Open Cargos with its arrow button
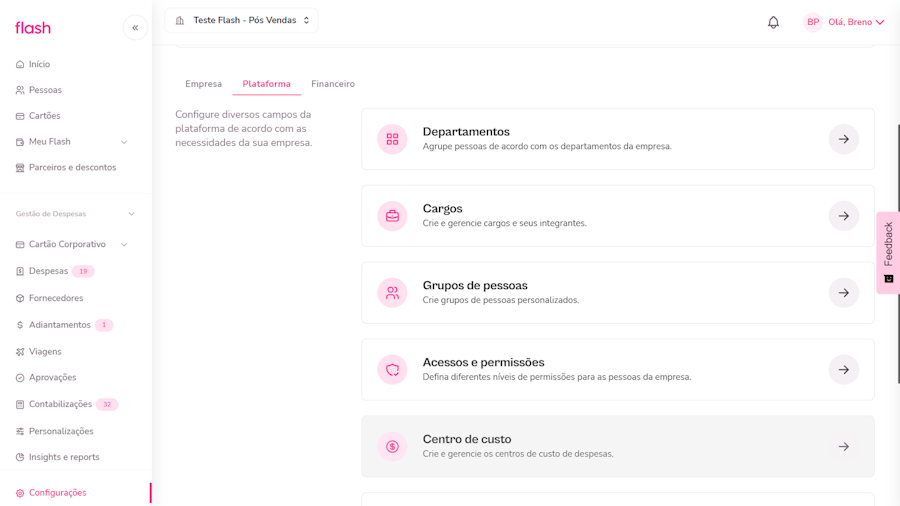This screenshot has width=900, height=506. (844, 216)
